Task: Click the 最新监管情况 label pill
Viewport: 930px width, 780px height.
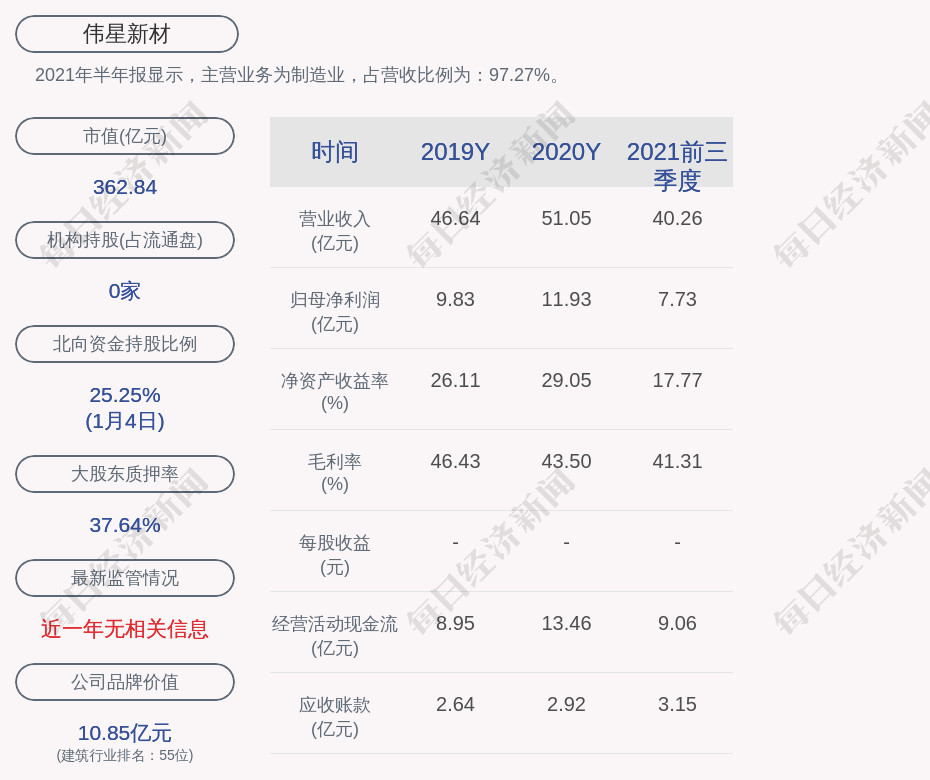Action: point(125,578)
